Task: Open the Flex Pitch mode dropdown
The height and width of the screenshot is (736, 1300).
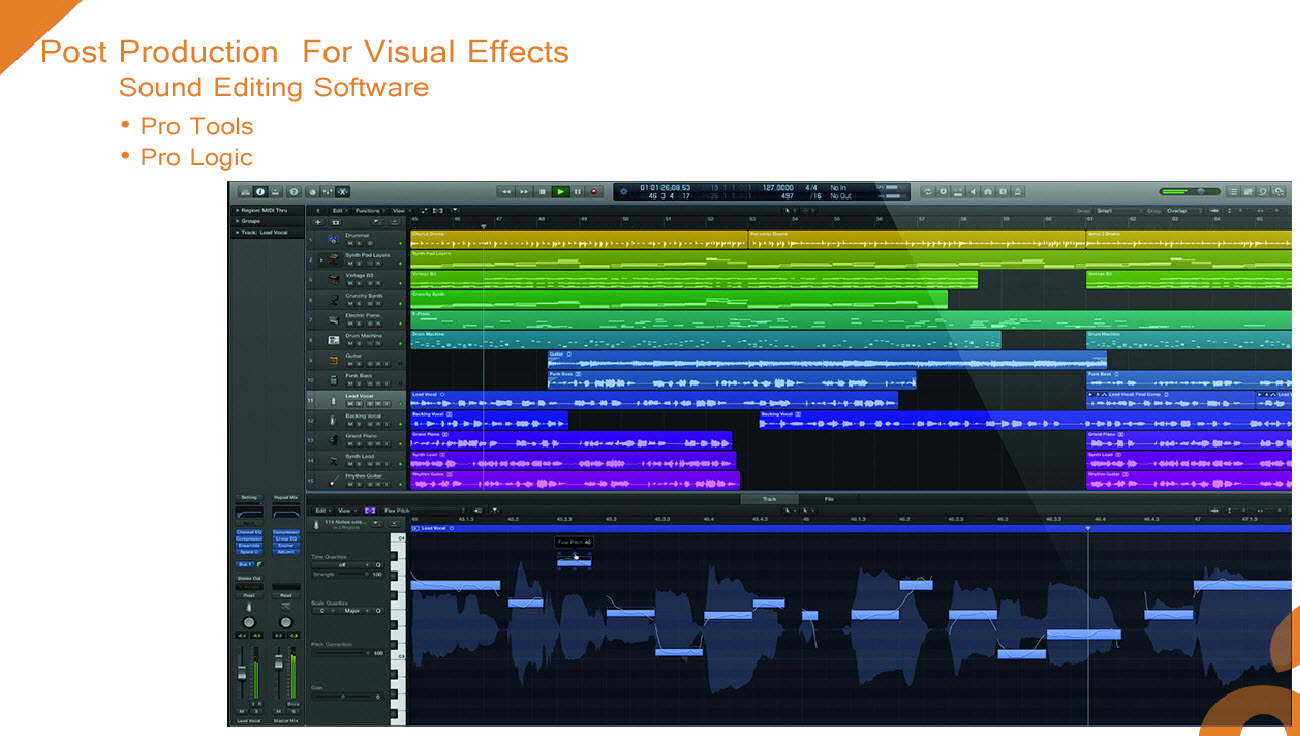Action: (424, 511)
